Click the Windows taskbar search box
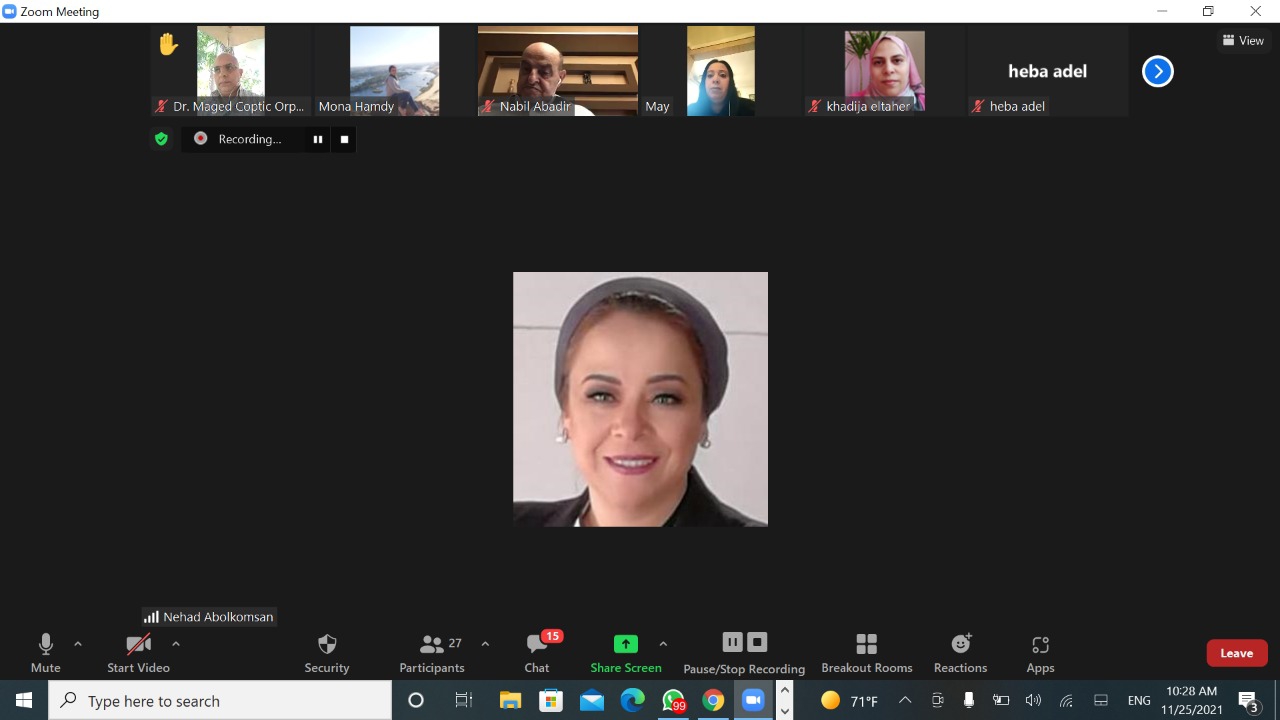 coord(220,701)
